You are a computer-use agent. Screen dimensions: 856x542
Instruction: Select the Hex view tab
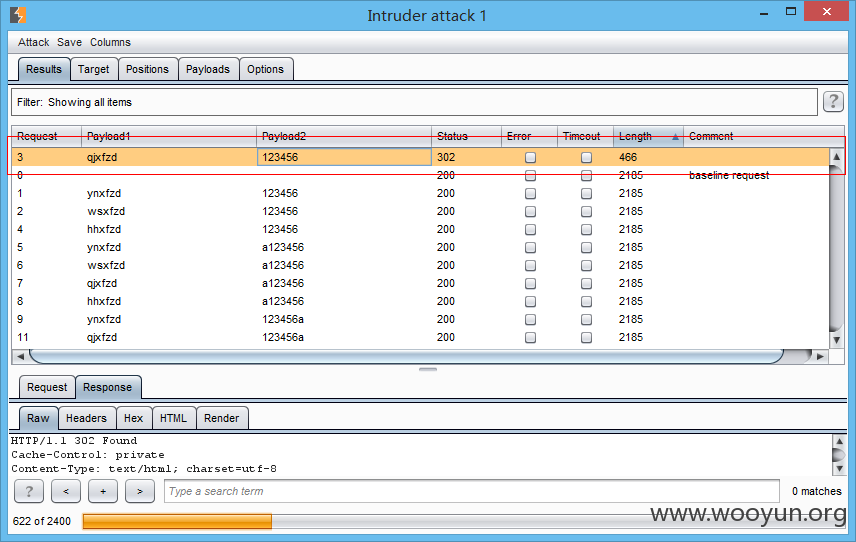pos(133,418)
